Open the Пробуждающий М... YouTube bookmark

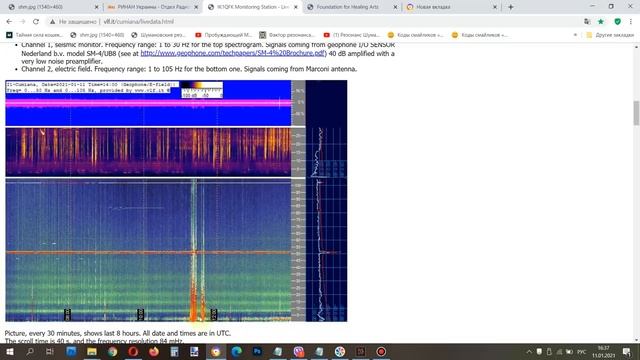click(x=224, y=35)
